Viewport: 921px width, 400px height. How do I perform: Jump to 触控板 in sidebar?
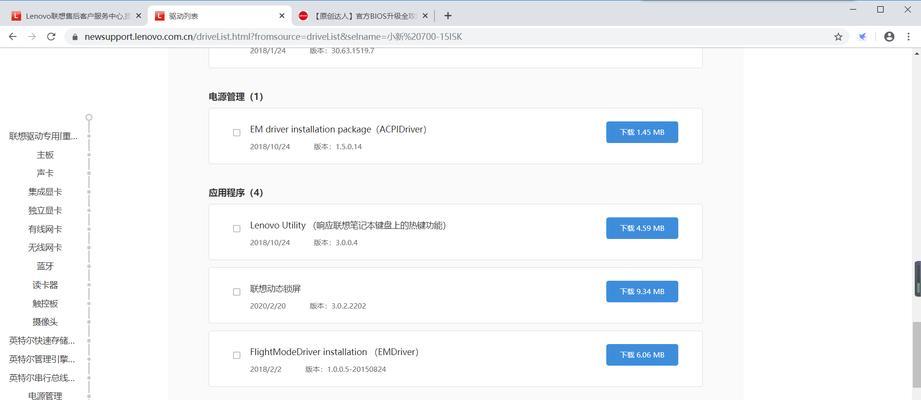point(45,304)
